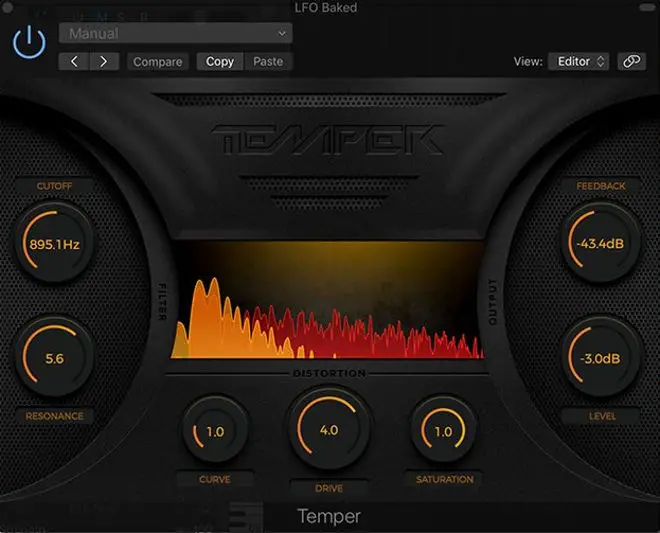Click the Level knob showing -3.0dB

click(x=600, y=358)
